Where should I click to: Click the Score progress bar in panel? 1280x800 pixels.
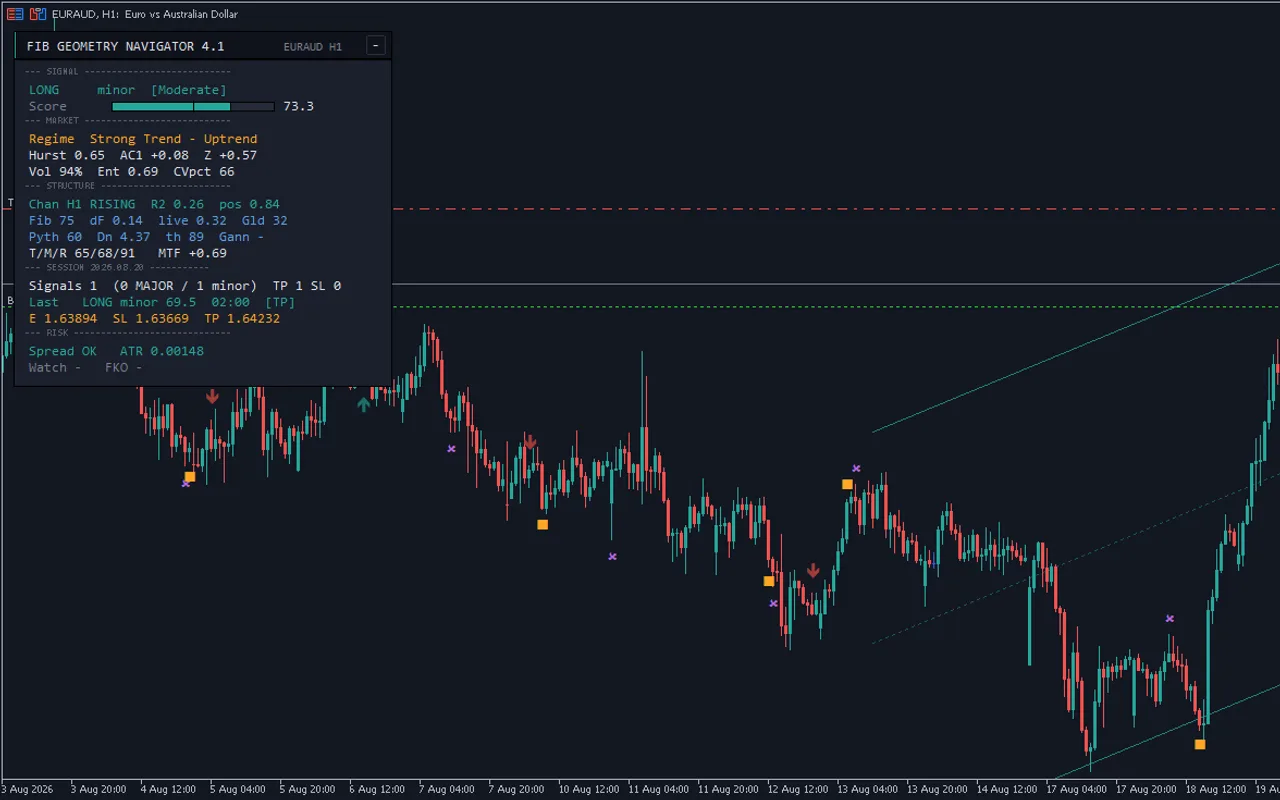tap(193, 106)
